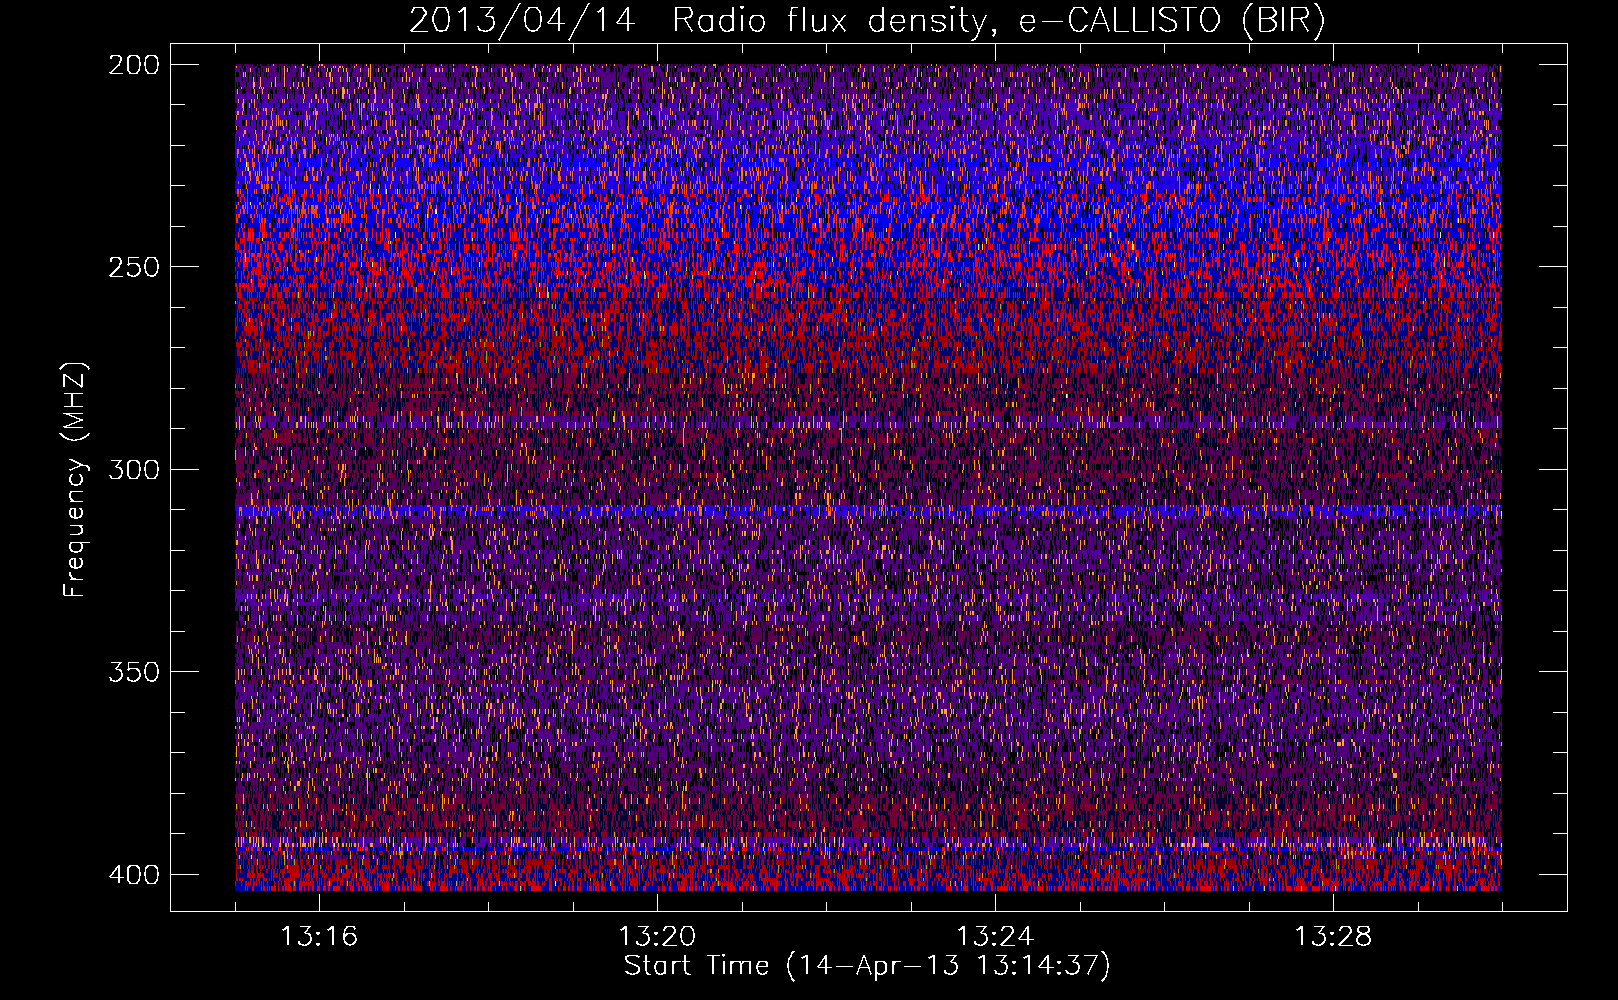This screenshot has height=1000, width=1618.
Task: Select the '13:20' time tick label
Action: click(x=657, y=936)
